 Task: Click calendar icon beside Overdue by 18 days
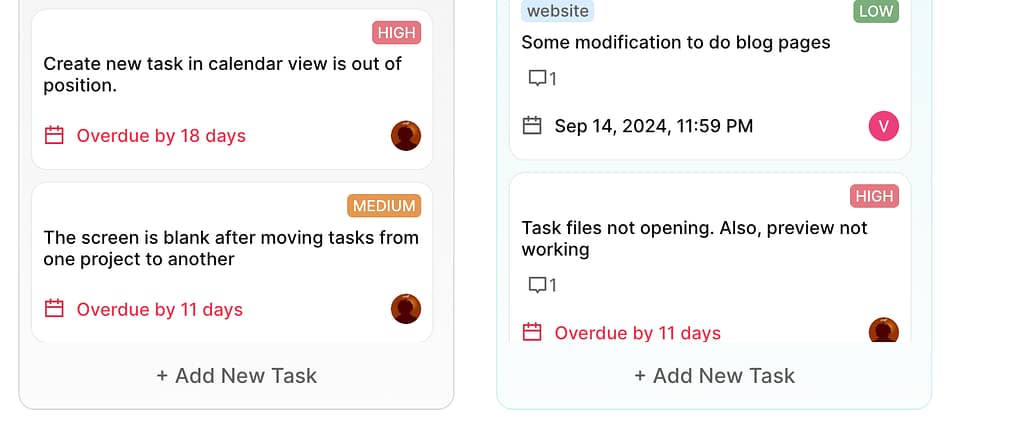55,135
